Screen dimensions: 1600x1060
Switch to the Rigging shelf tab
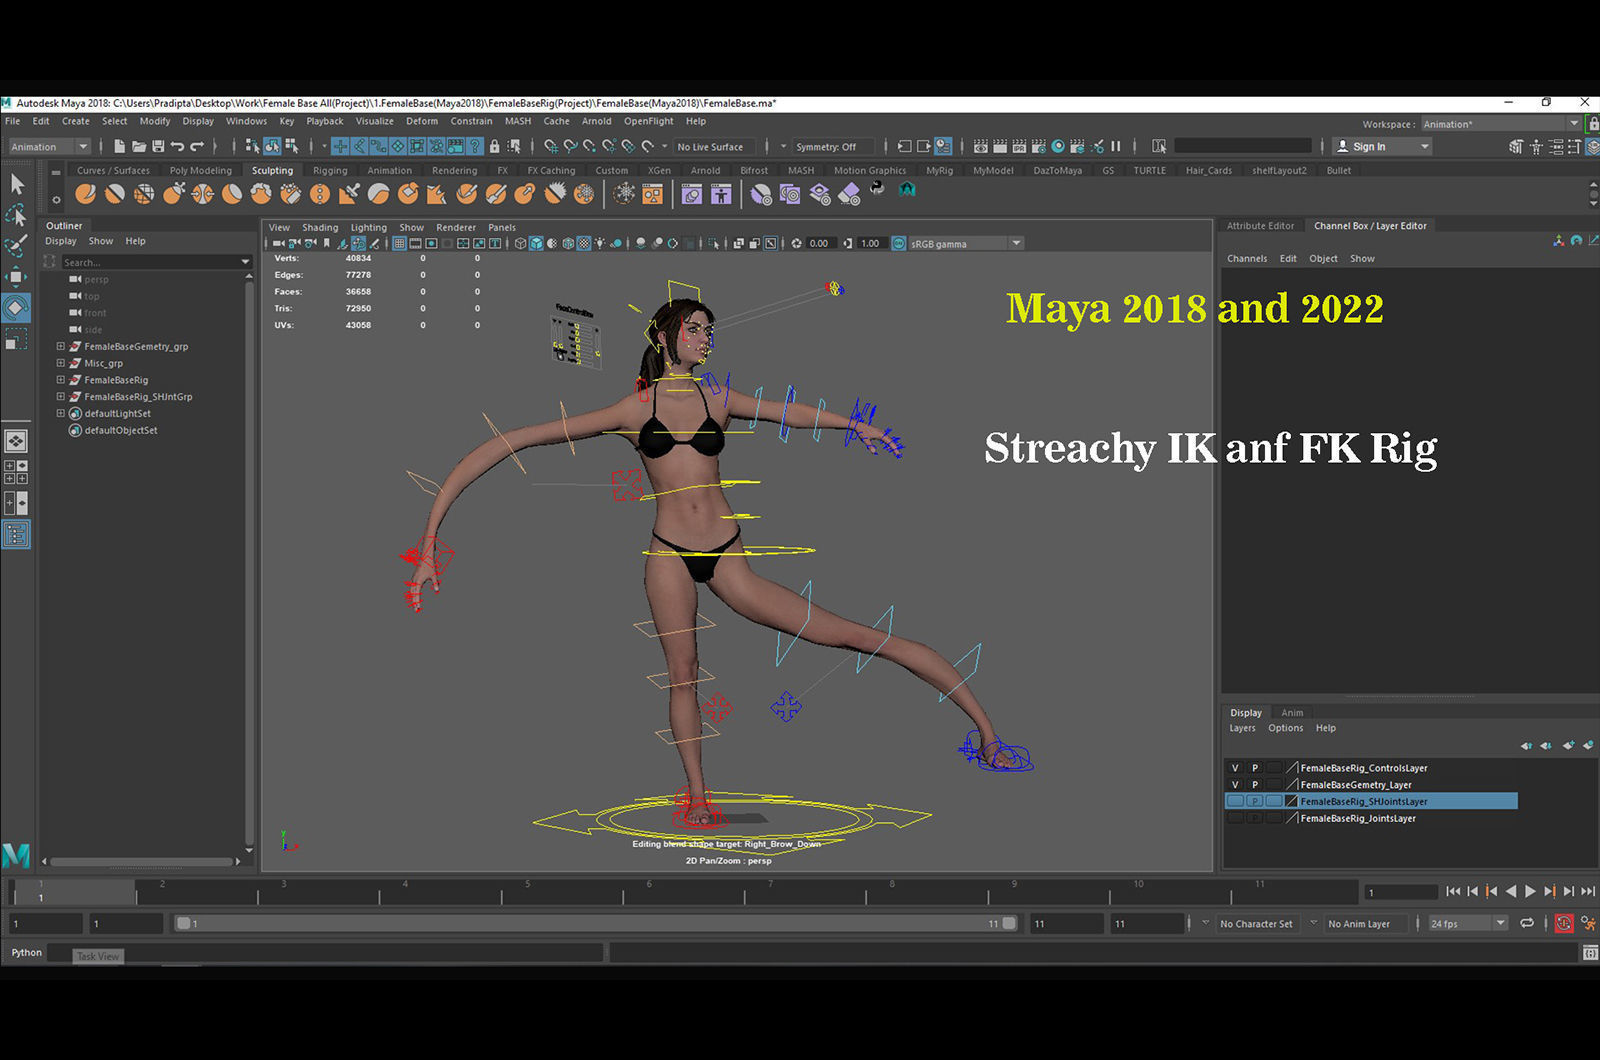(330, 170)
